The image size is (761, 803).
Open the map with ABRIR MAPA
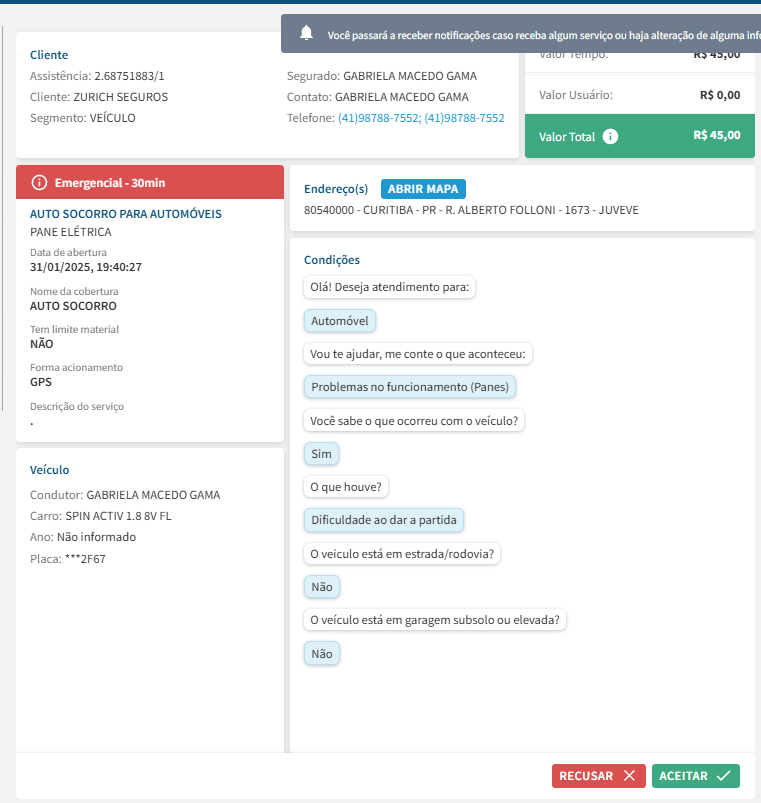point(423,189)
